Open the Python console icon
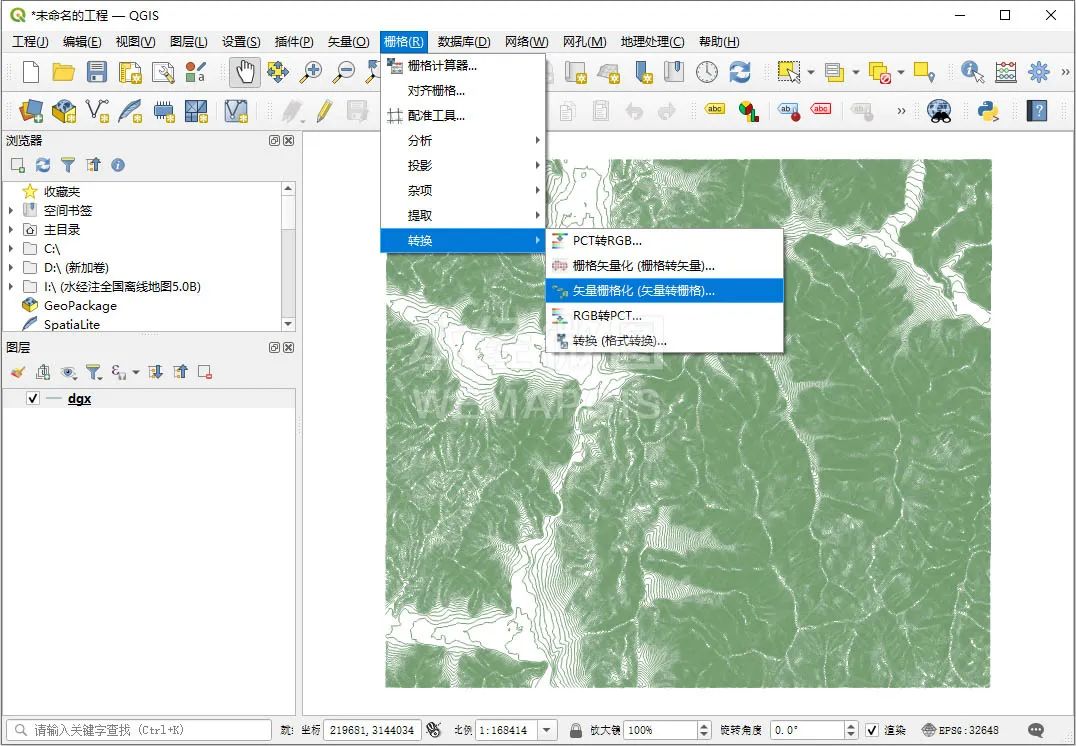1076x746 pixels. [987, 110]
